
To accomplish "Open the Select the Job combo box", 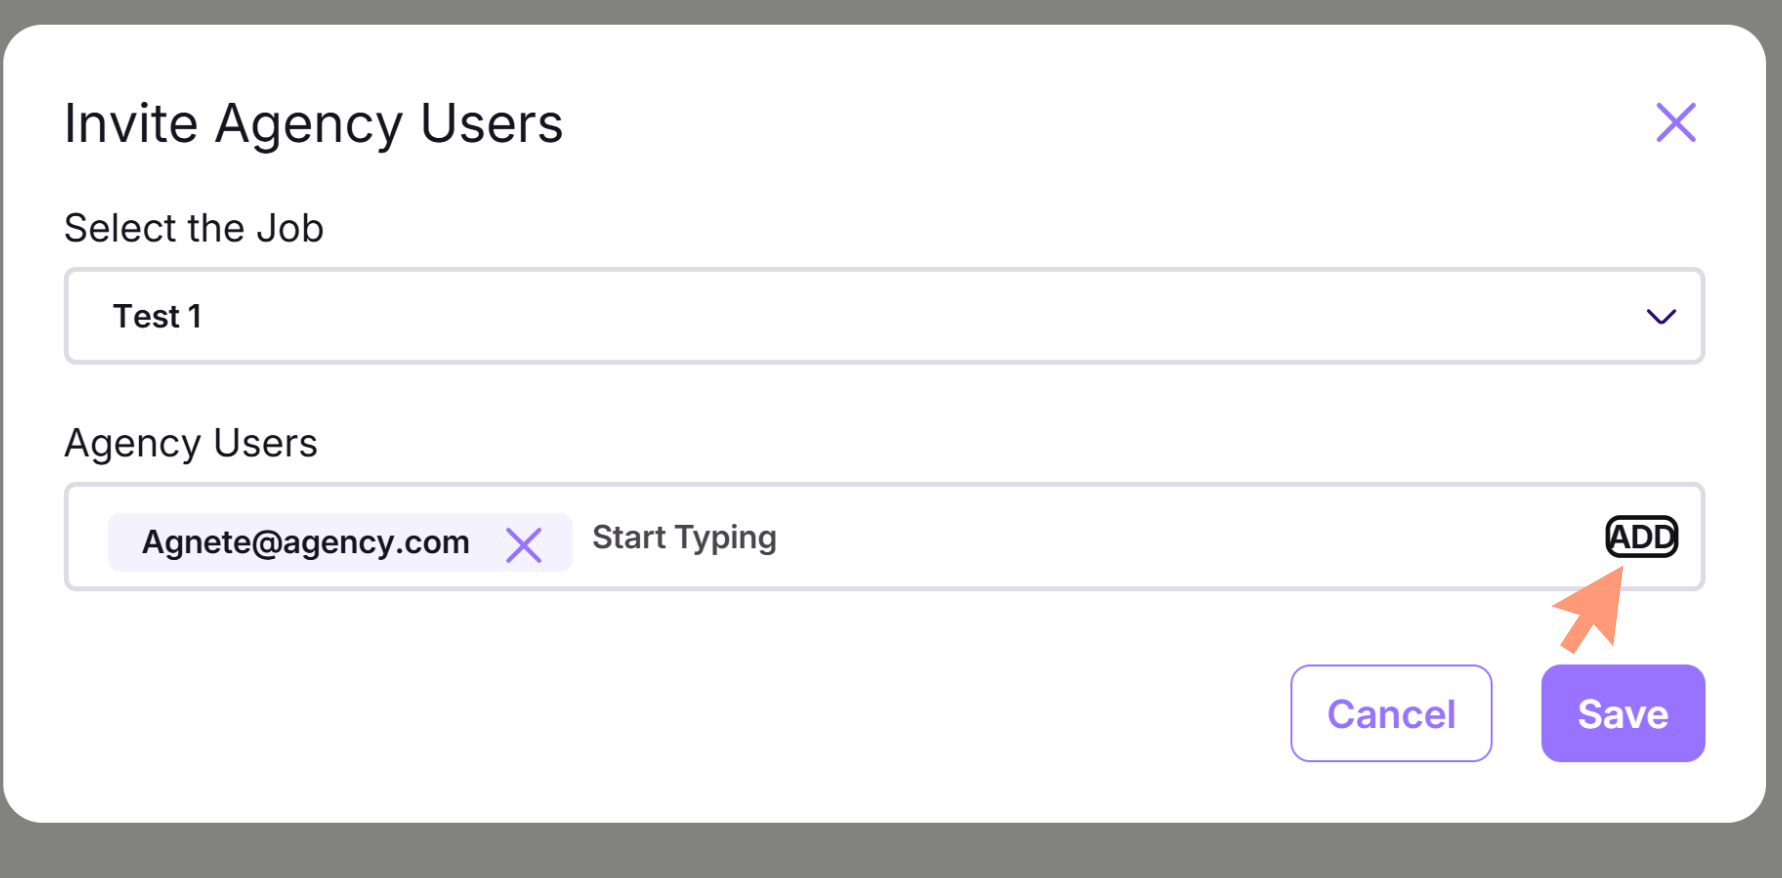I will 884,316.
